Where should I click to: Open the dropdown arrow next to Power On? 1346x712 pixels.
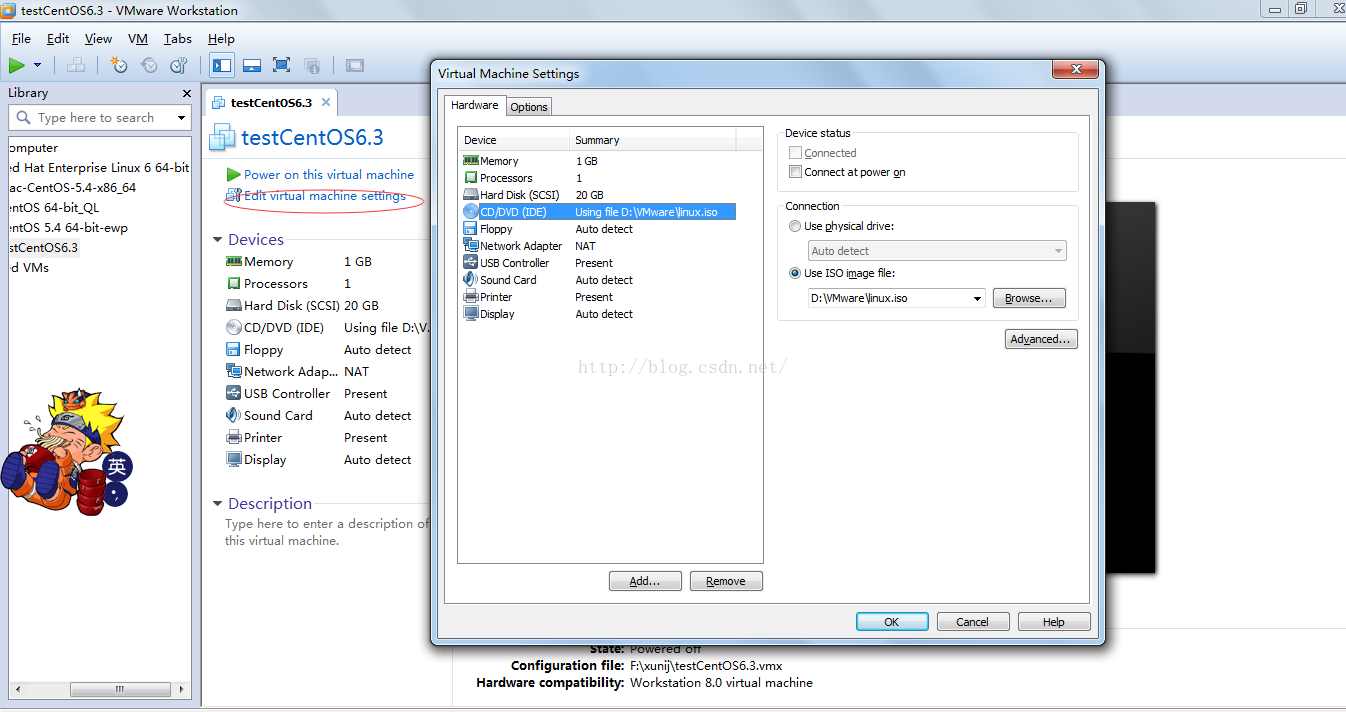[38, 65]
